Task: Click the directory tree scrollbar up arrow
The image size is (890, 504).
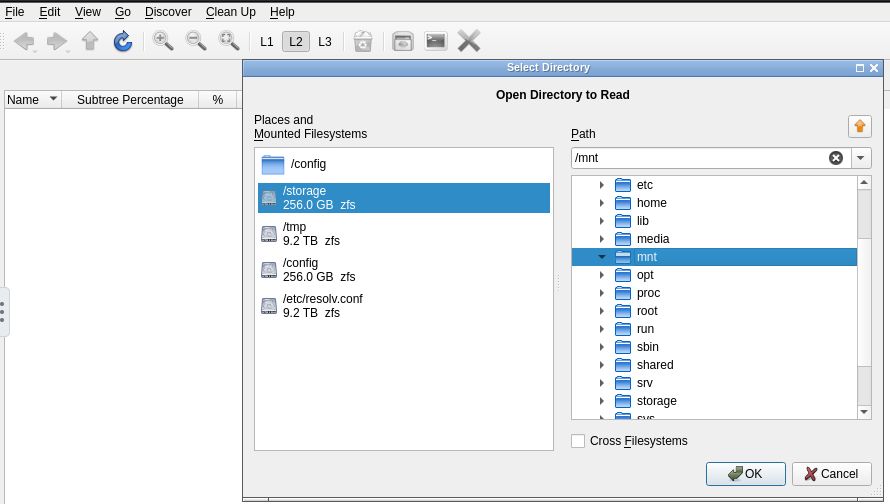Action: 864,183
